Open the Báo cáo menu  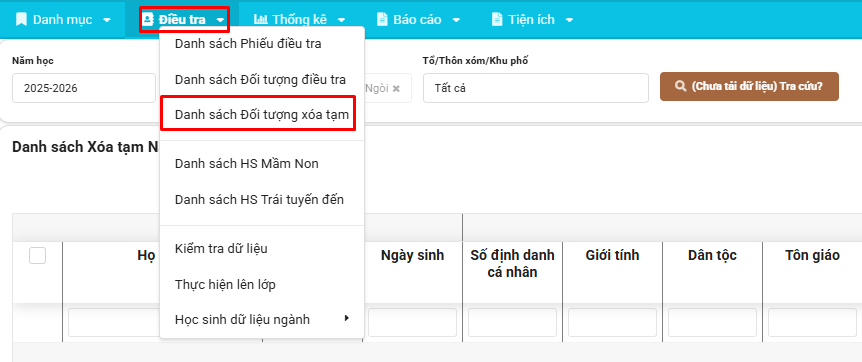418,20
